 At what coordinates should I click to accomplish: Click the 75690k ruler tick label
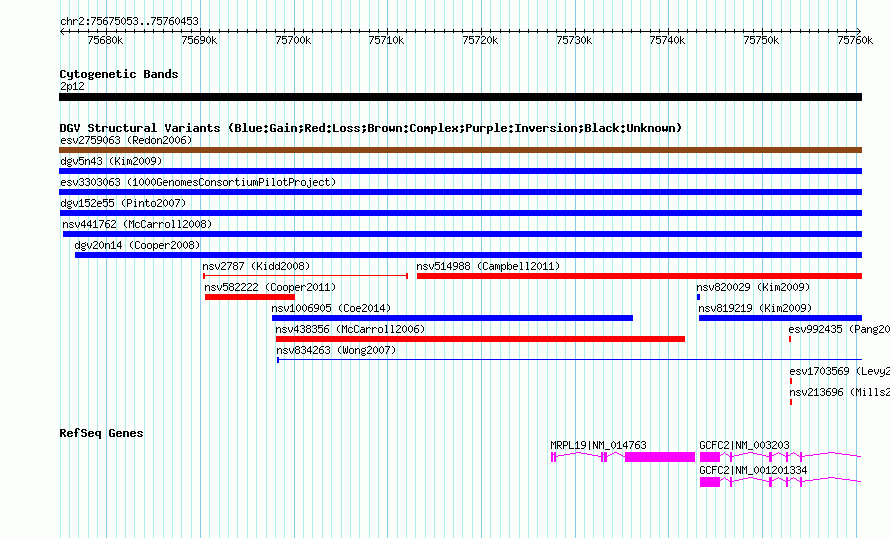(199, 40)
